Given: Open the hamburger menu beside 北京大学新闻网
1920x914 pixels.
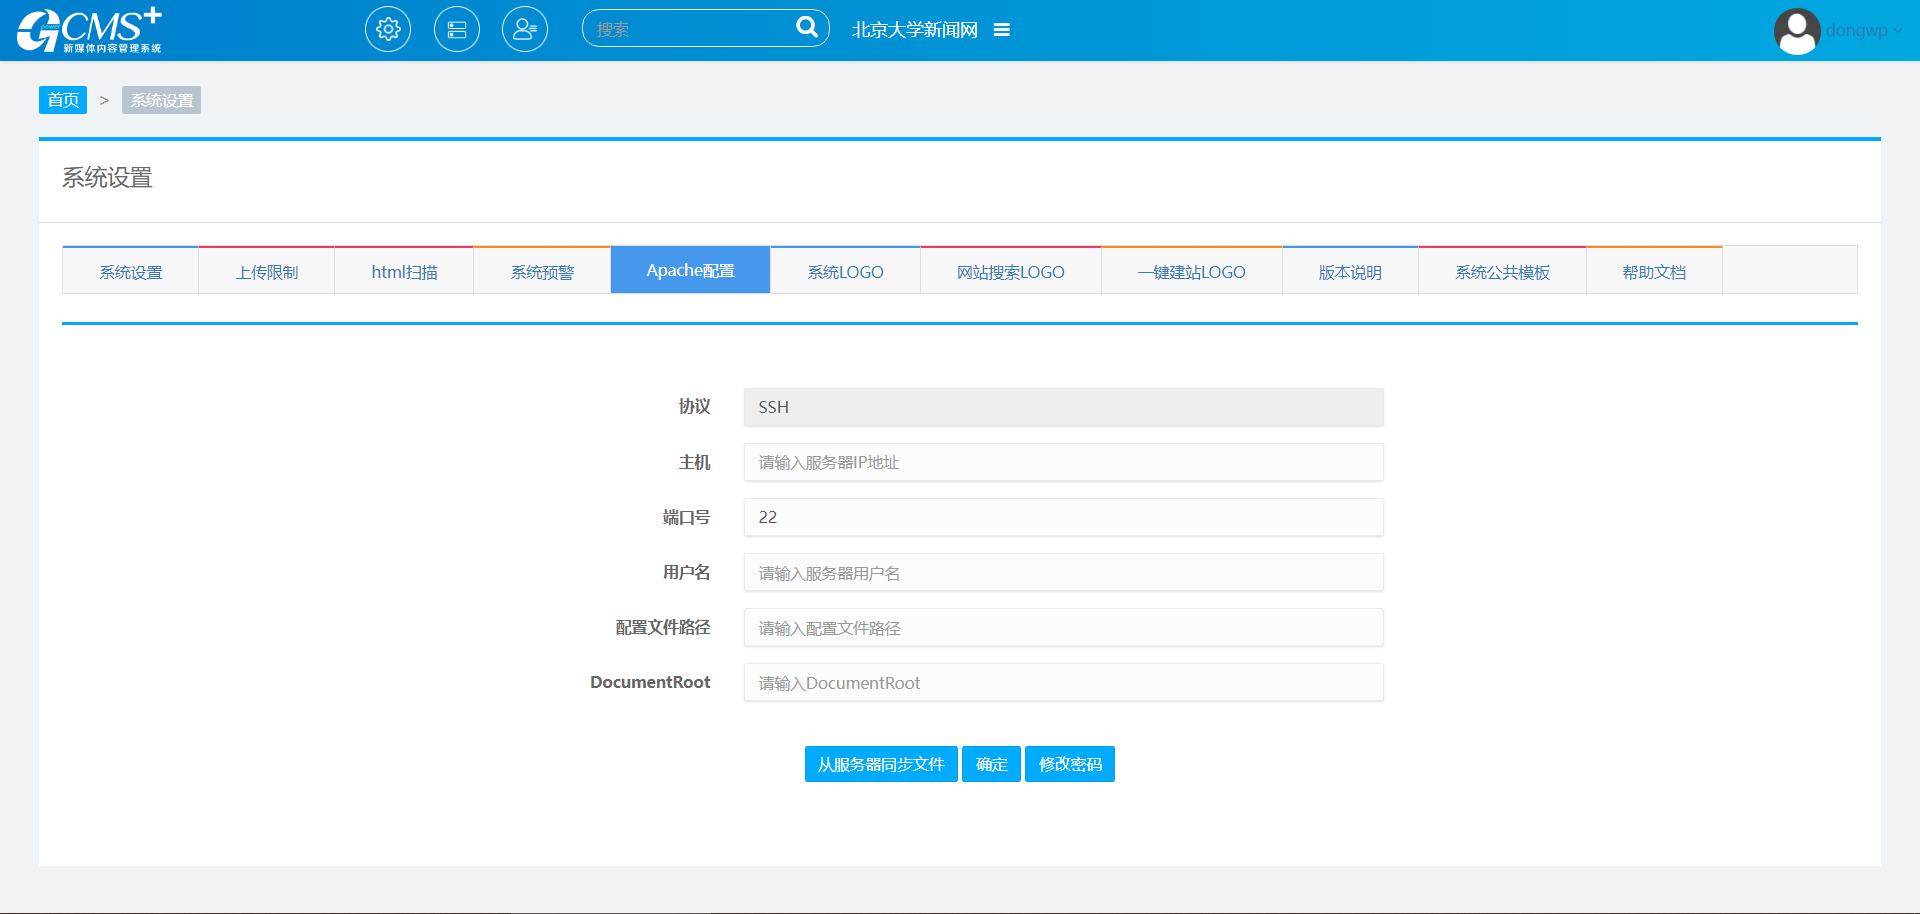Looking at the screenshot, I should (x=1001, y=30).
